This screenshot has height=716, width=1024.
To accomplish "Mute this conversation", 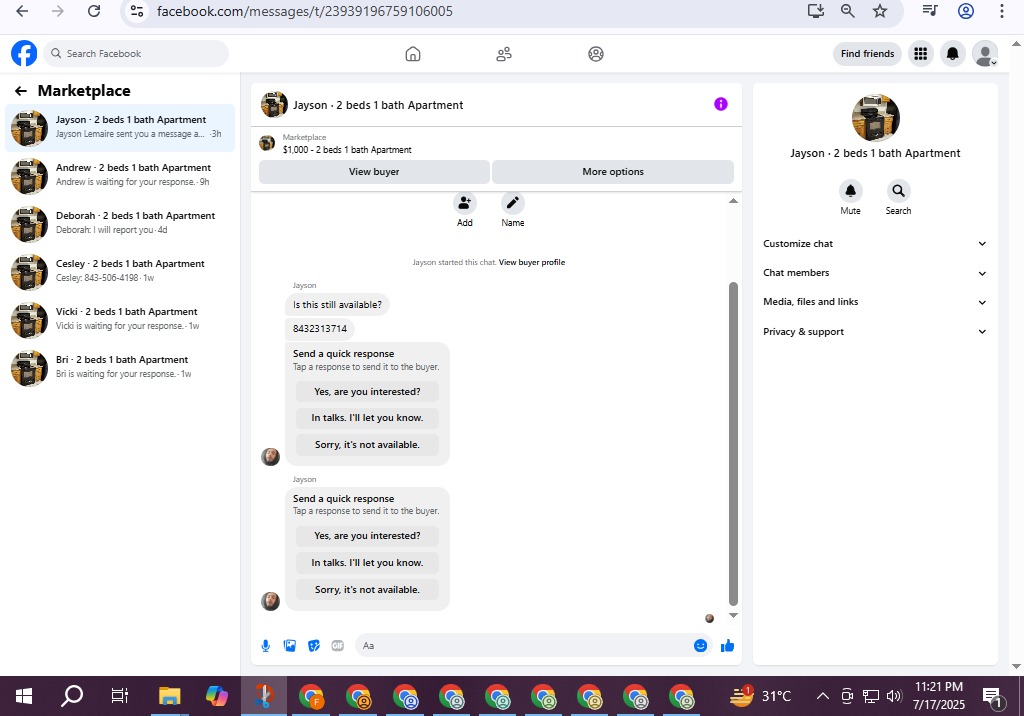I will click(x=850, y=191).
